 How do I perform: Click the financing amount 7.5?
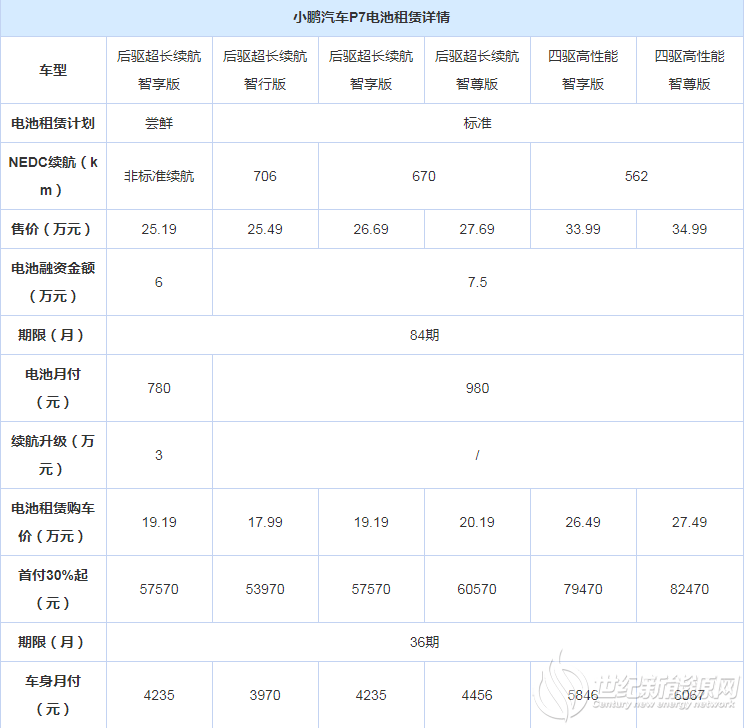coord(478,282)
